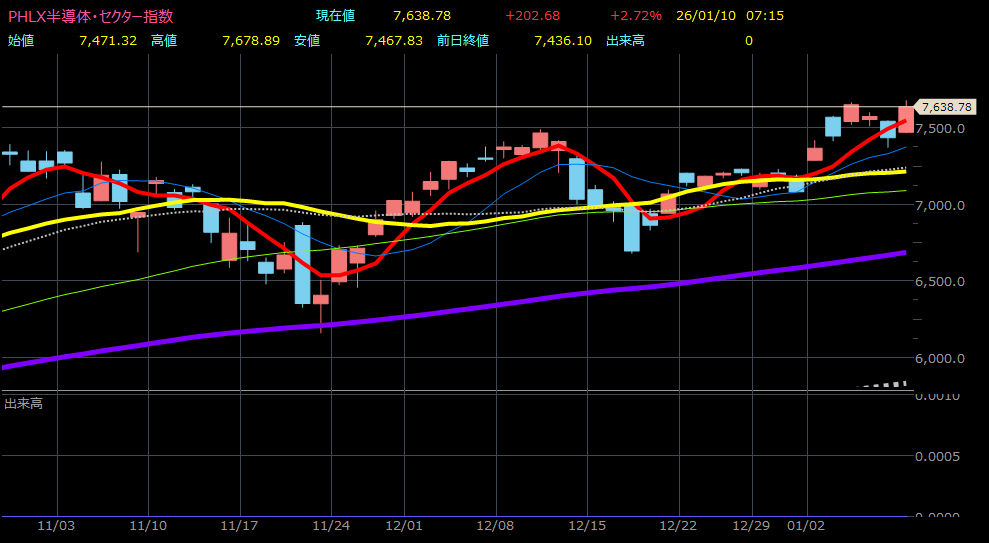
Task: Select the 現在値 label in the header
Action: (335, 16)
